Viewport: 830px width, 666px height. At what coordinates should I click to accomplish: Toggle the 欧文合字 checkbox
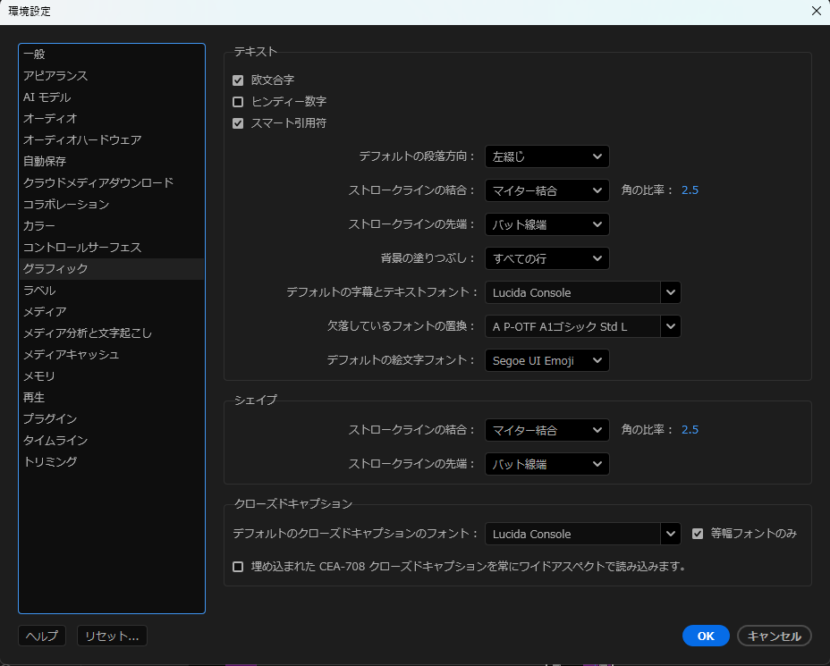point(238,80)
